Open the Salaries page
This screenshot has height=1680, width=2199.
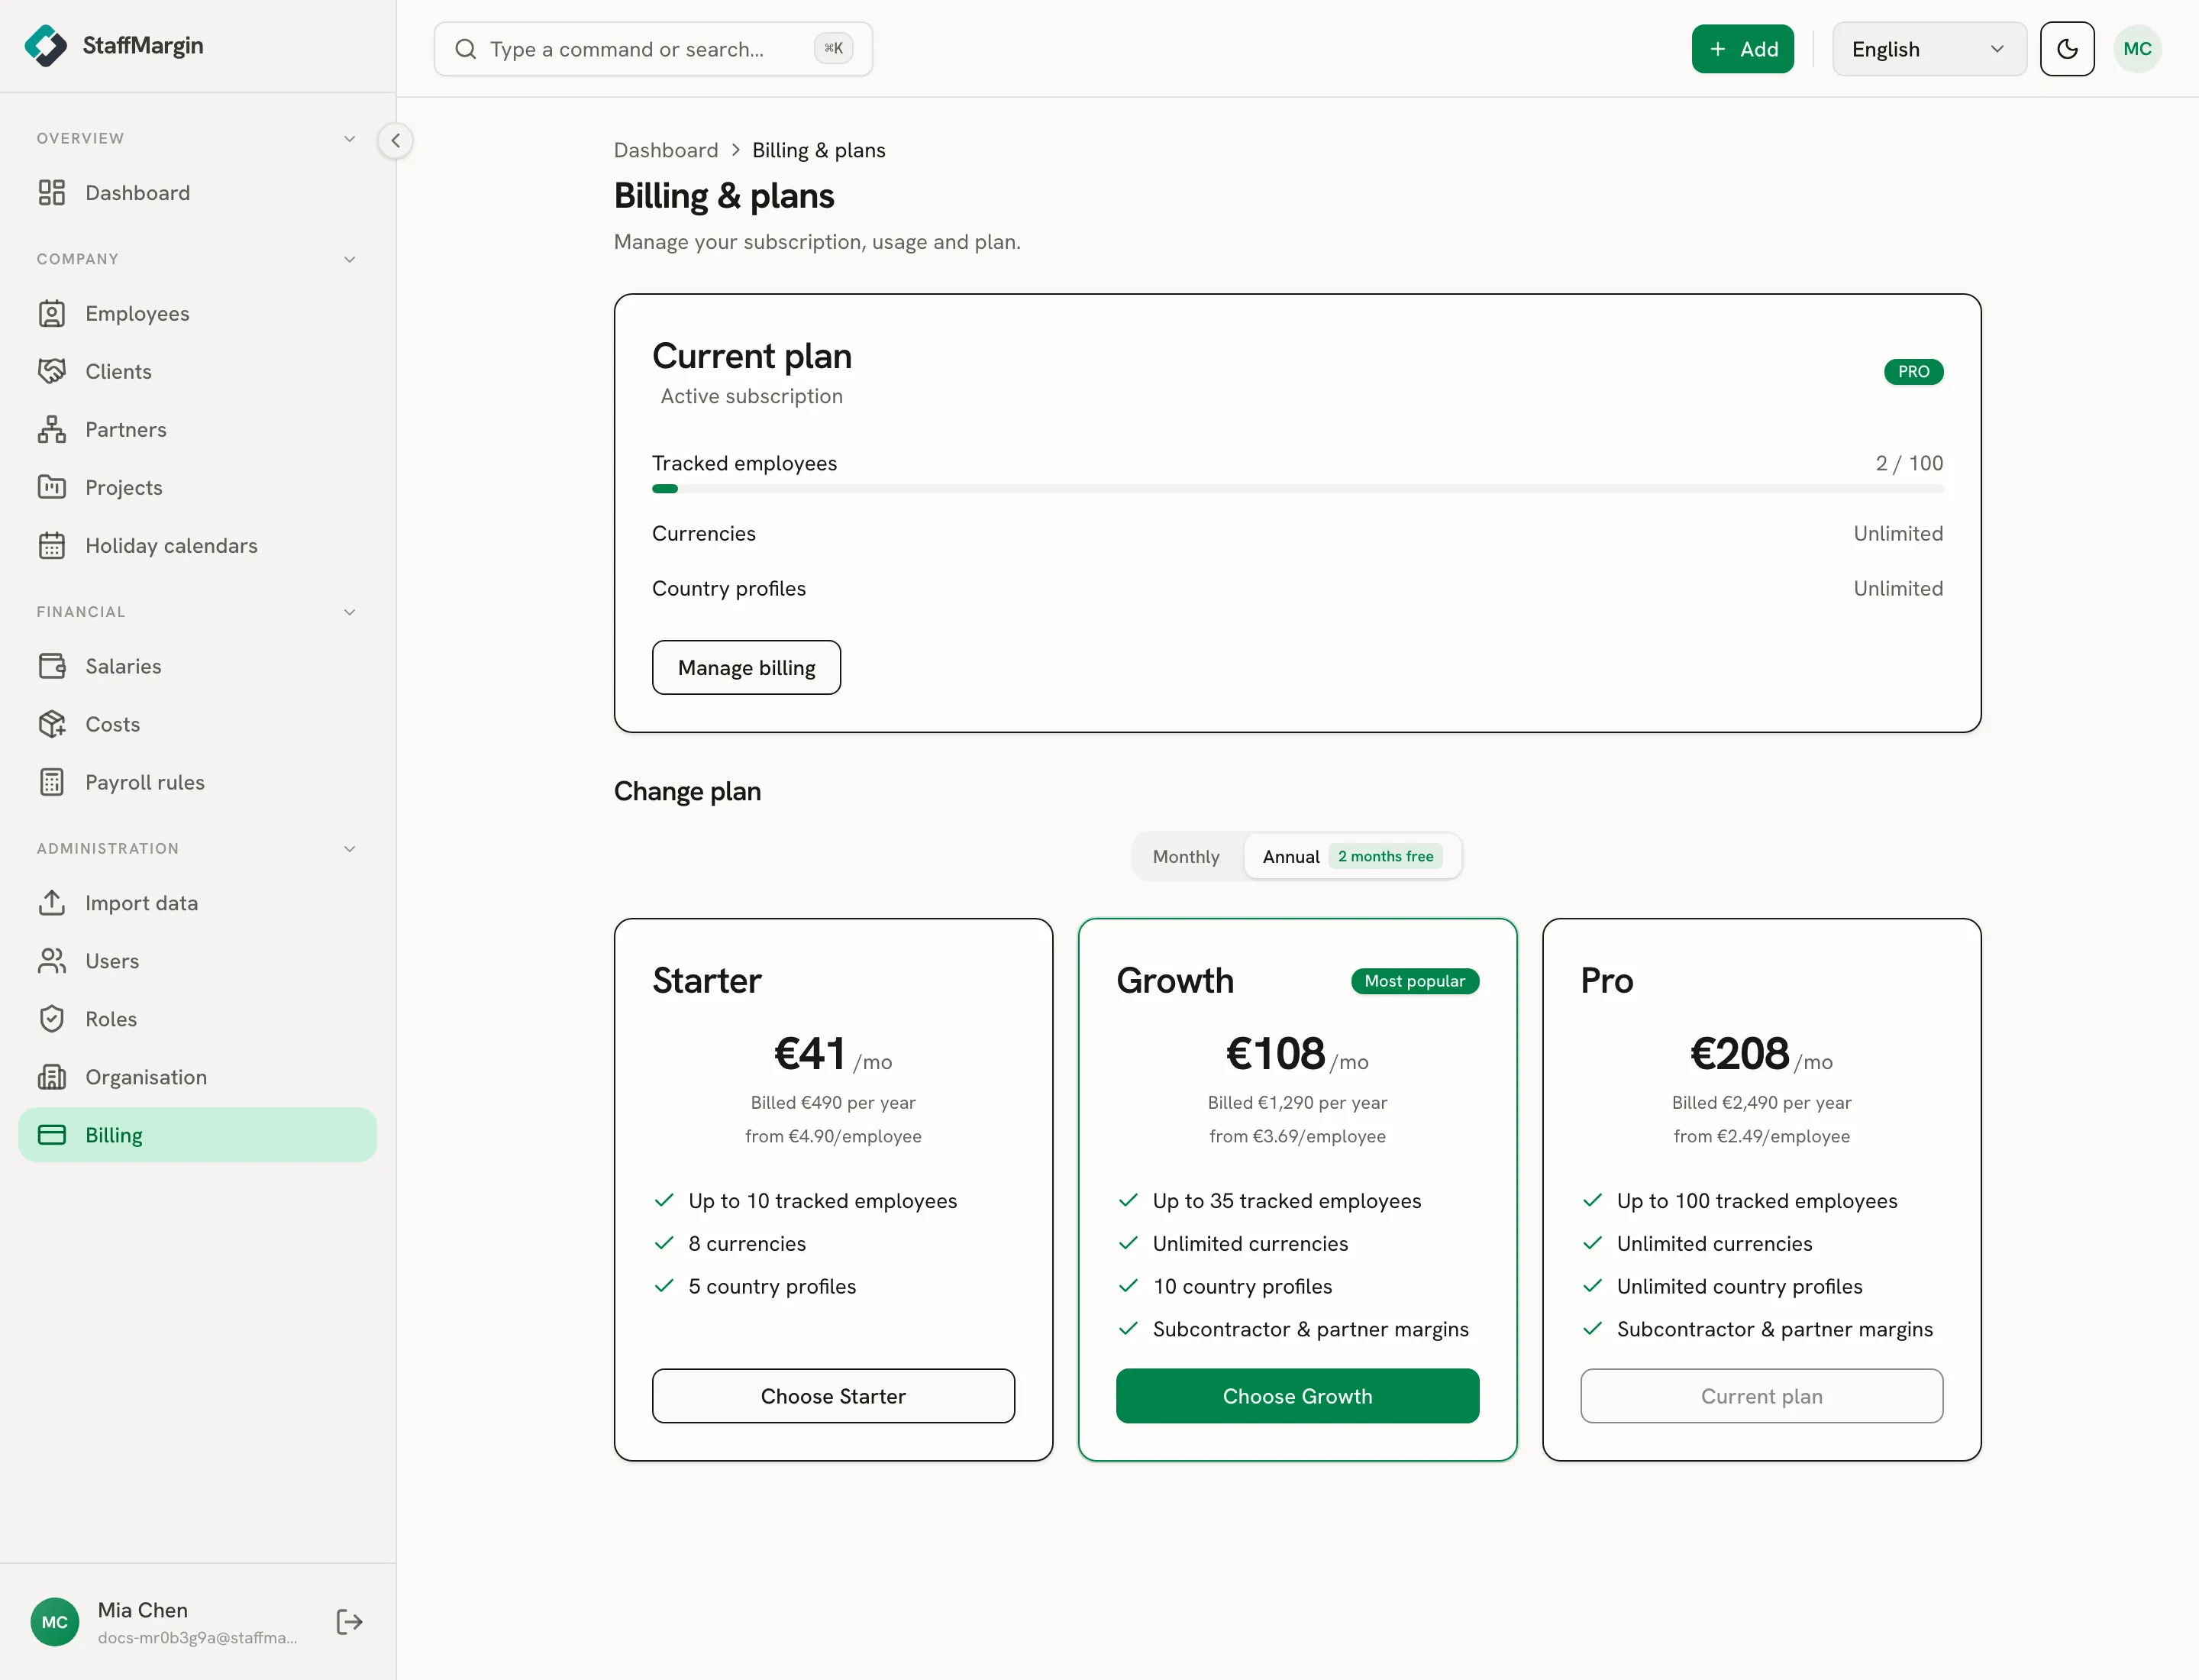(x=198, y=666)
